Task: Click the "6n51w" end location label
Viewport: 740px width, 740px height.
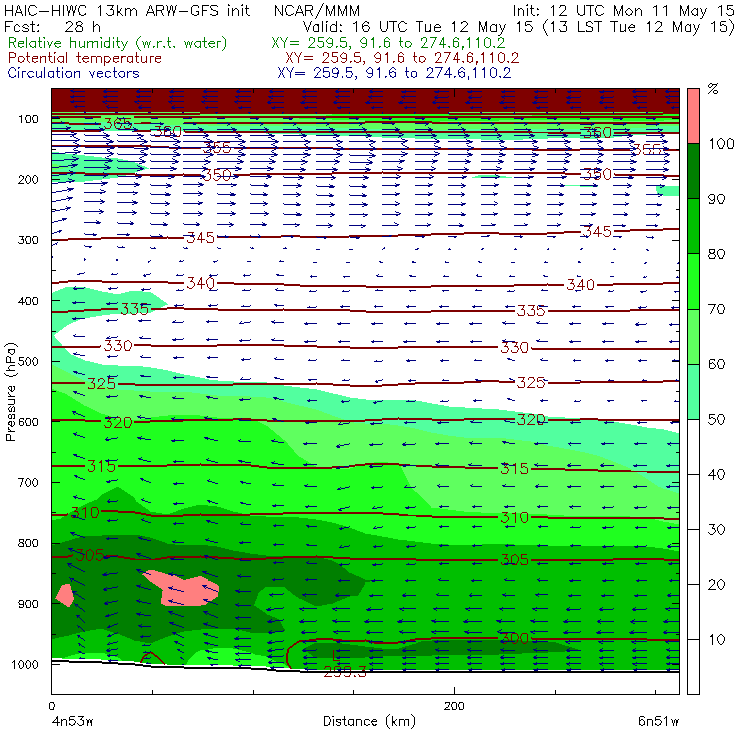Action: click(x=659, y=721)
